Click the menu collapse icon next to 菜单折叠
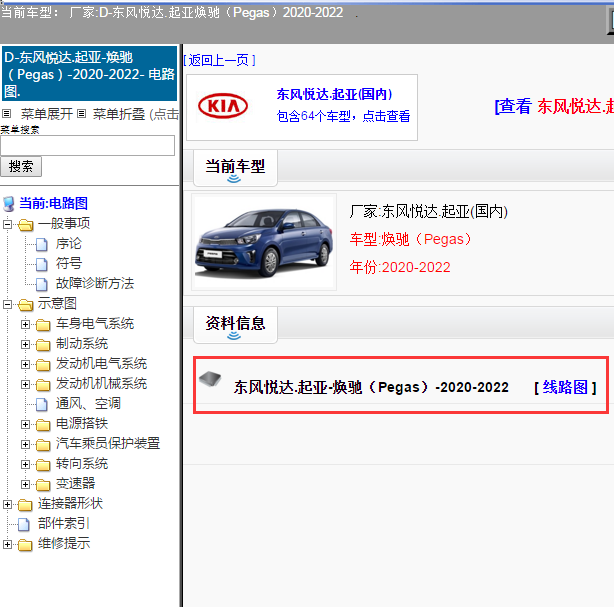Image resolution: width=614 pixels, height=607 pixels. tap(81, 114)
